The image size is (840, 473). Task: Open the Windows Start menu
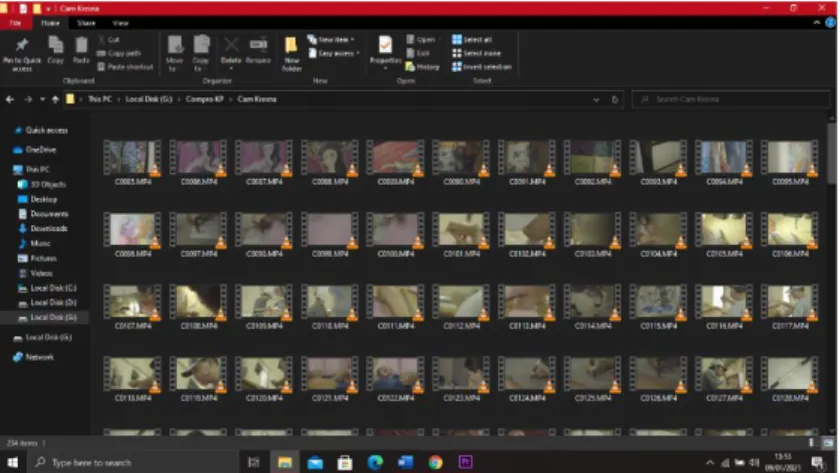click(13, 462)
